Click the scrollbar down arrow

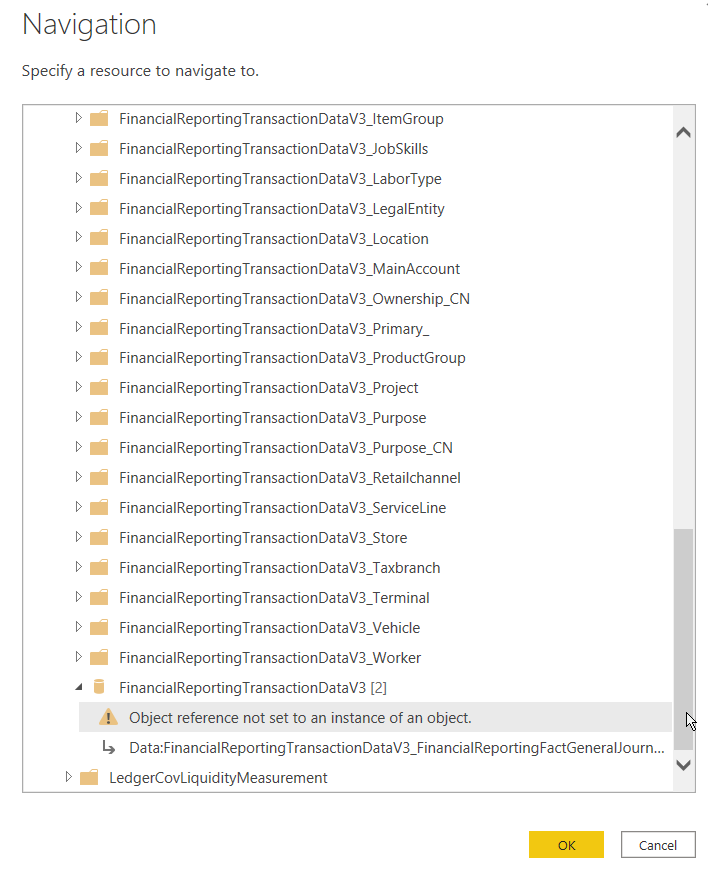point(684,765)
